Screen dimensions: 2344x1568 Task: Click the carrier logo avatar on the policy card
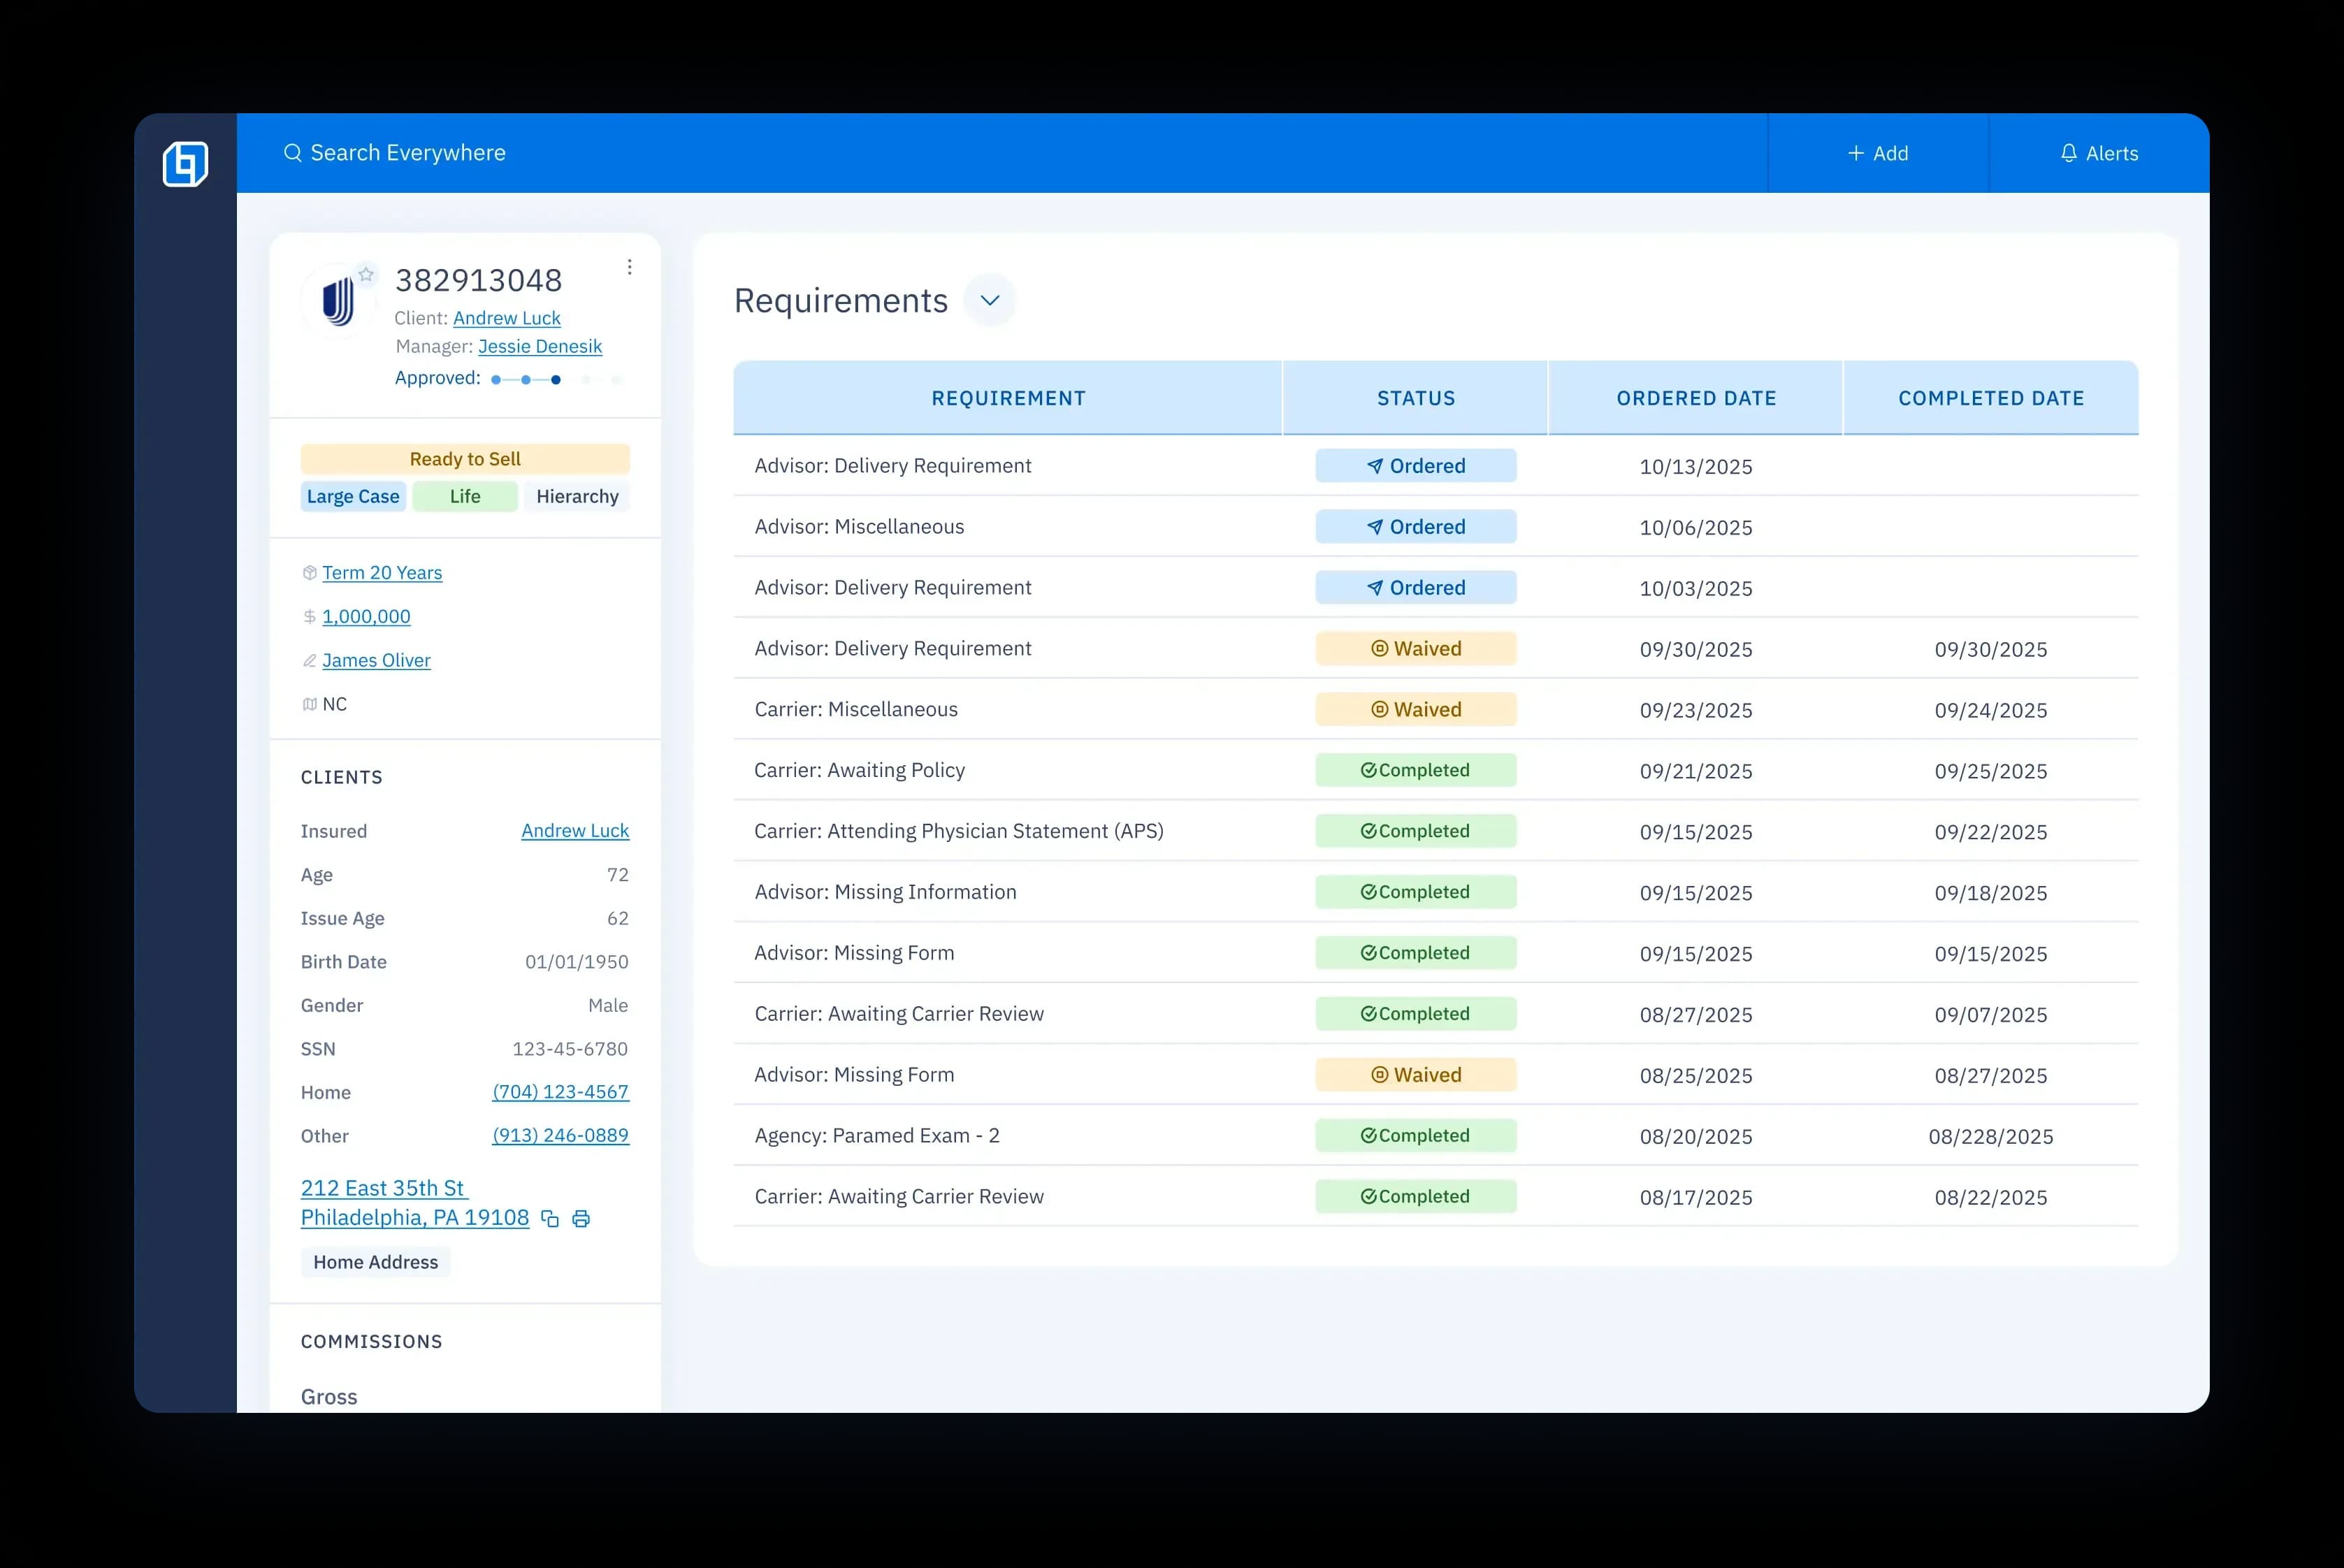click(338, 299)
